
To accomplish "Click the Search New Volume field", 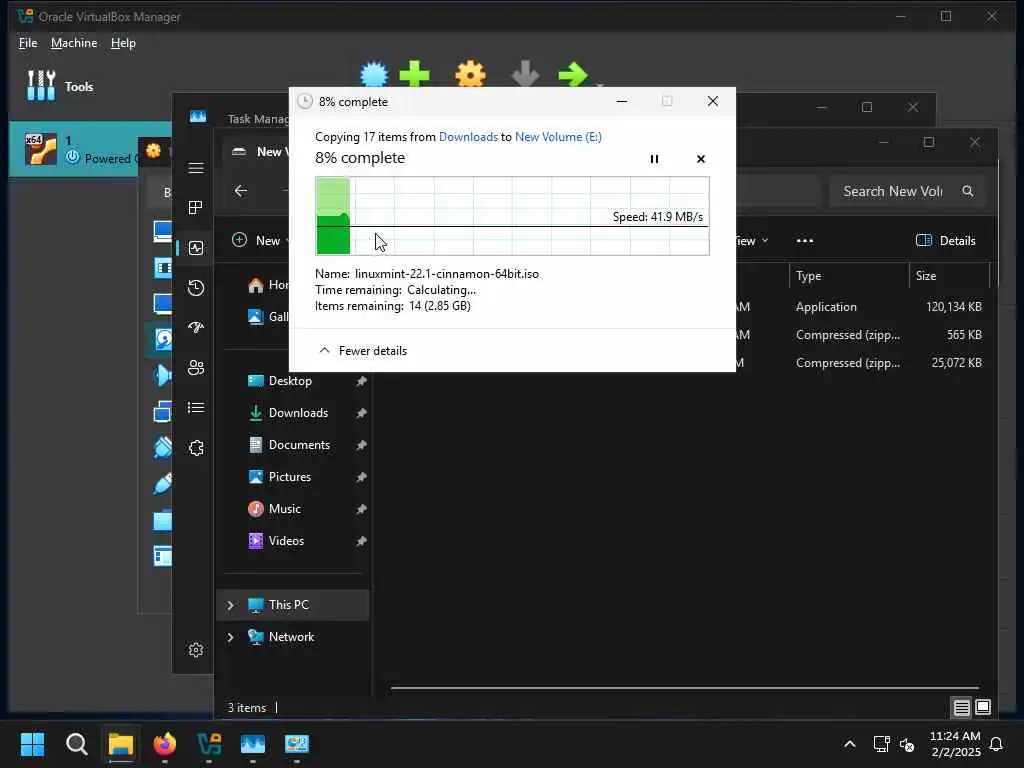I will pos(907,191).
